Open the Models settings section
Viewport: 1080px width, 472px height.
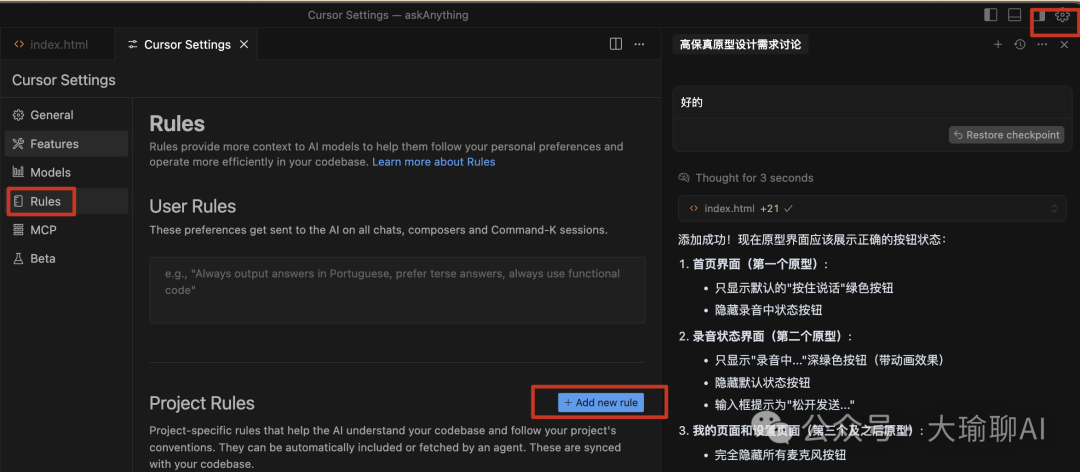[67, 172]
